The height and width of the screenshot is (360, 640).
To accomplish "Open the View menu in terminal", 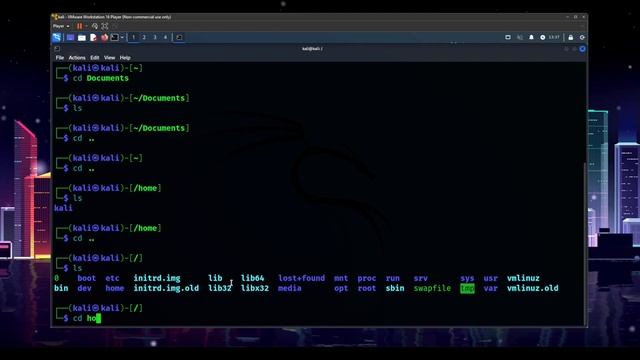I will (109, 58).
